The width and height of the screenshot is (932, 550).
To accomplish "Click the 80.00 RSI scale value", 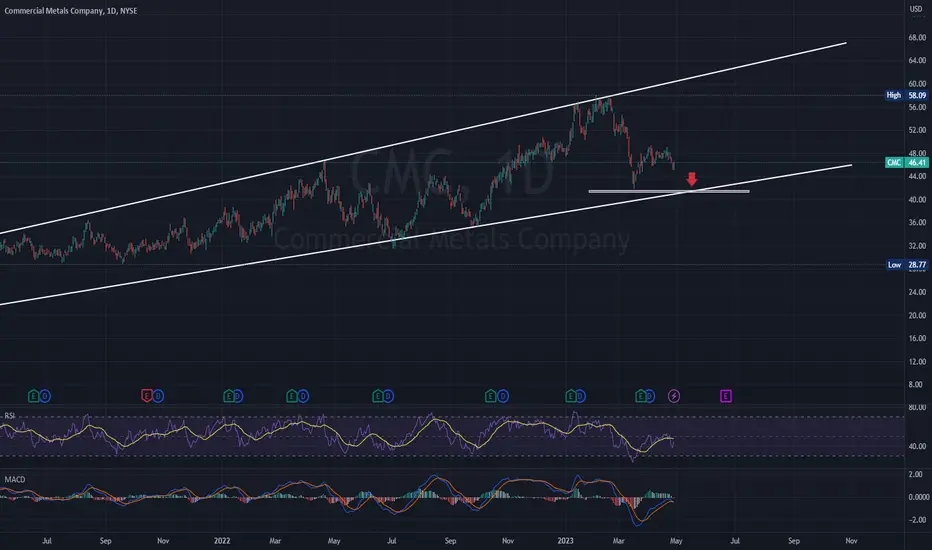I will tap(917, 407).
